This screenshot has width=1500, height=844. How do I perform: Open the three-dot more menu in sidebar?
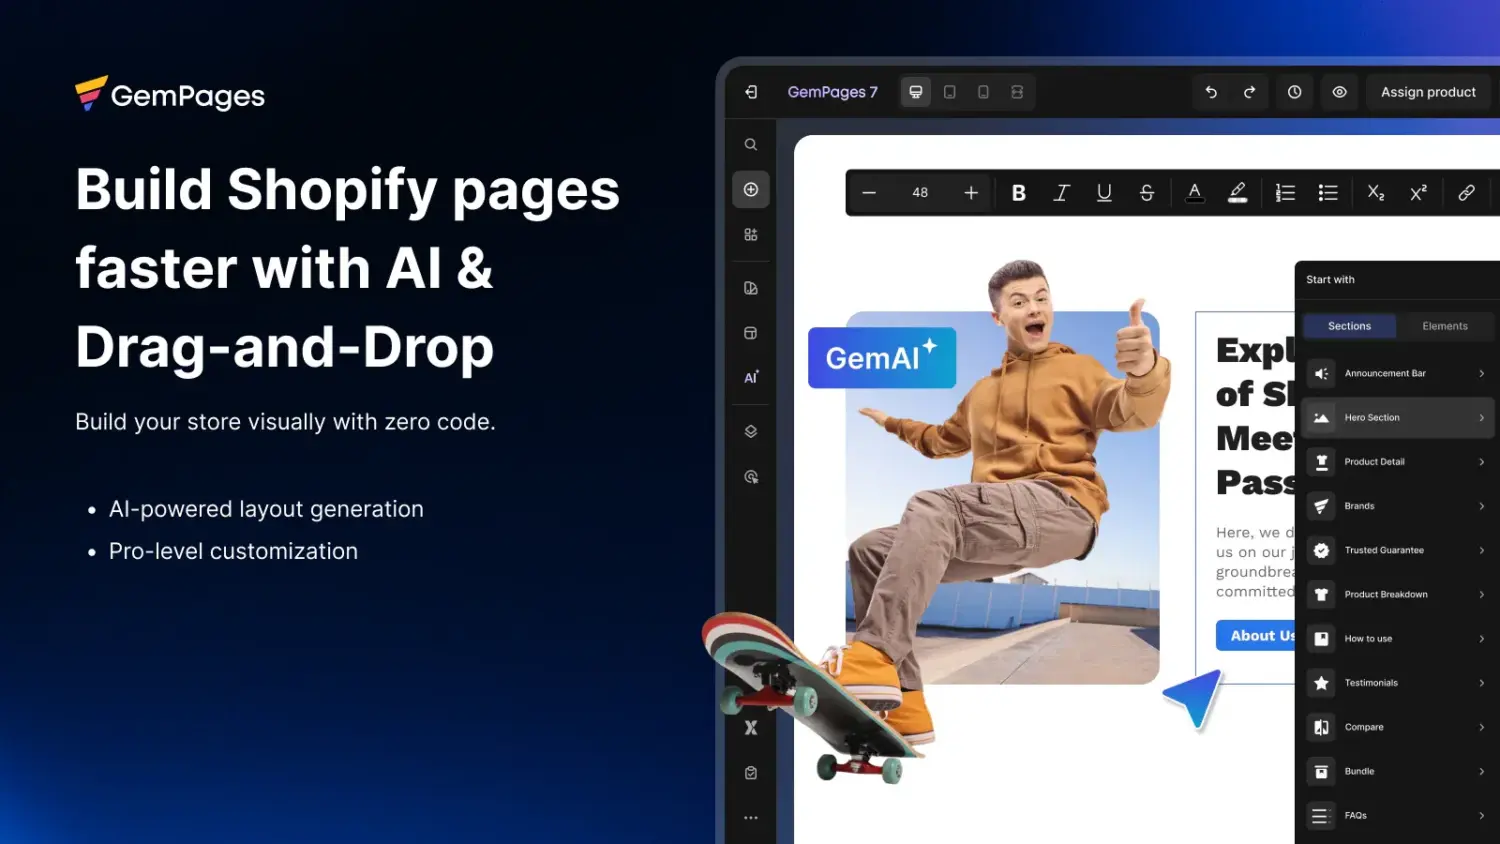click(751, 818)
